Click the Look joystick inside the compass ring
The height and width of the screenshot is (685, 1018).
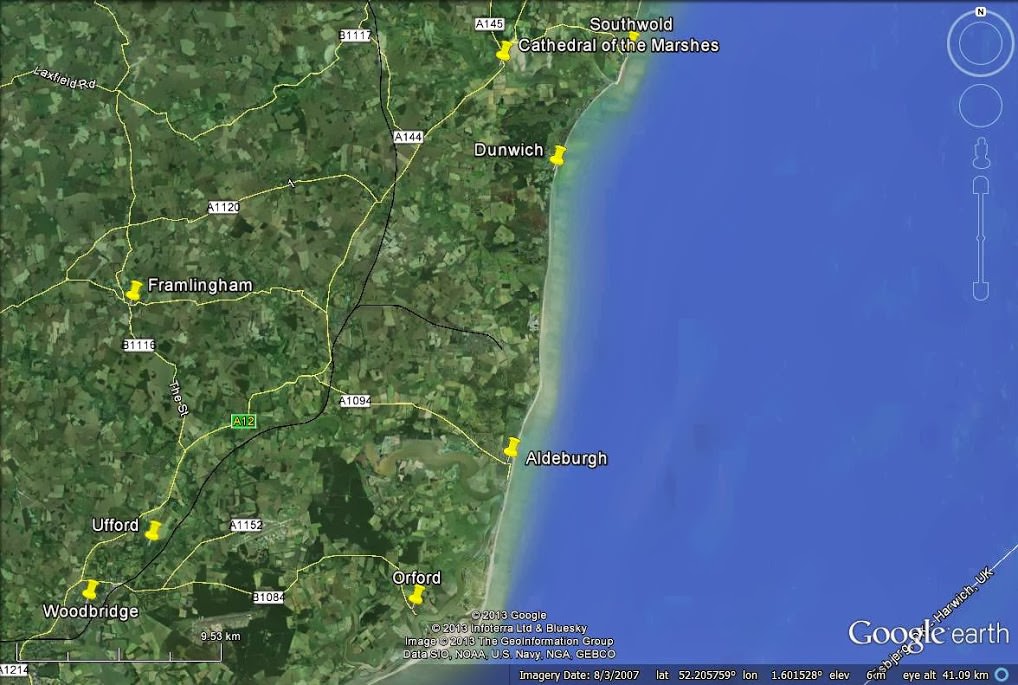tap(980, 44)
